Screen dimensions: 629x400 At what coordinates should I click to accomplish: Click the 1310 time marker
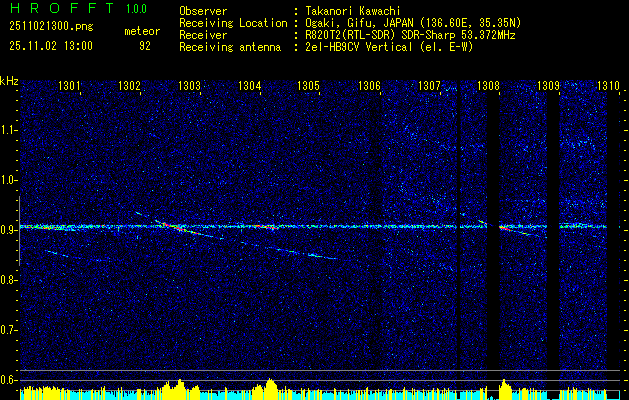pos(608,85)
